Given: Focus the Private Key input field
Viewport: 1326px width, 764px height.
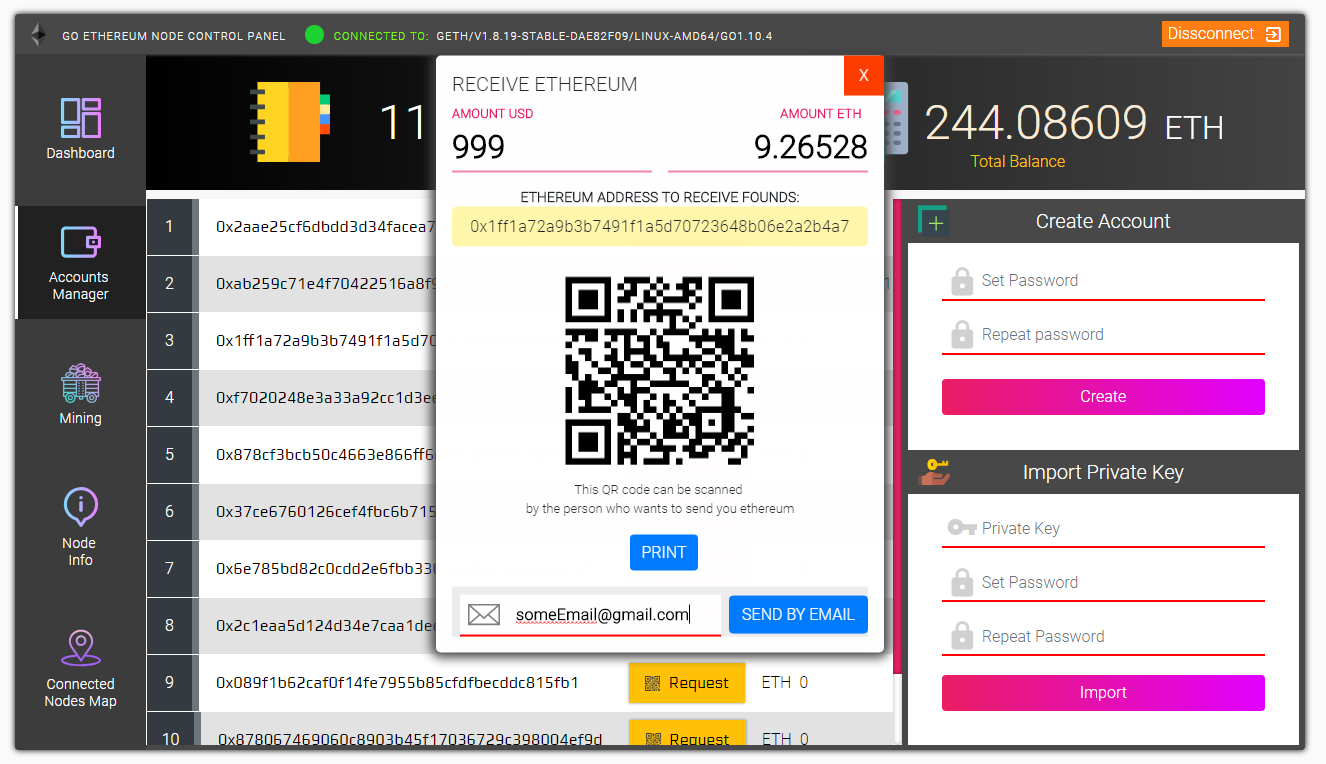Looking at the screenshot, I should (x=1103, y=529).
